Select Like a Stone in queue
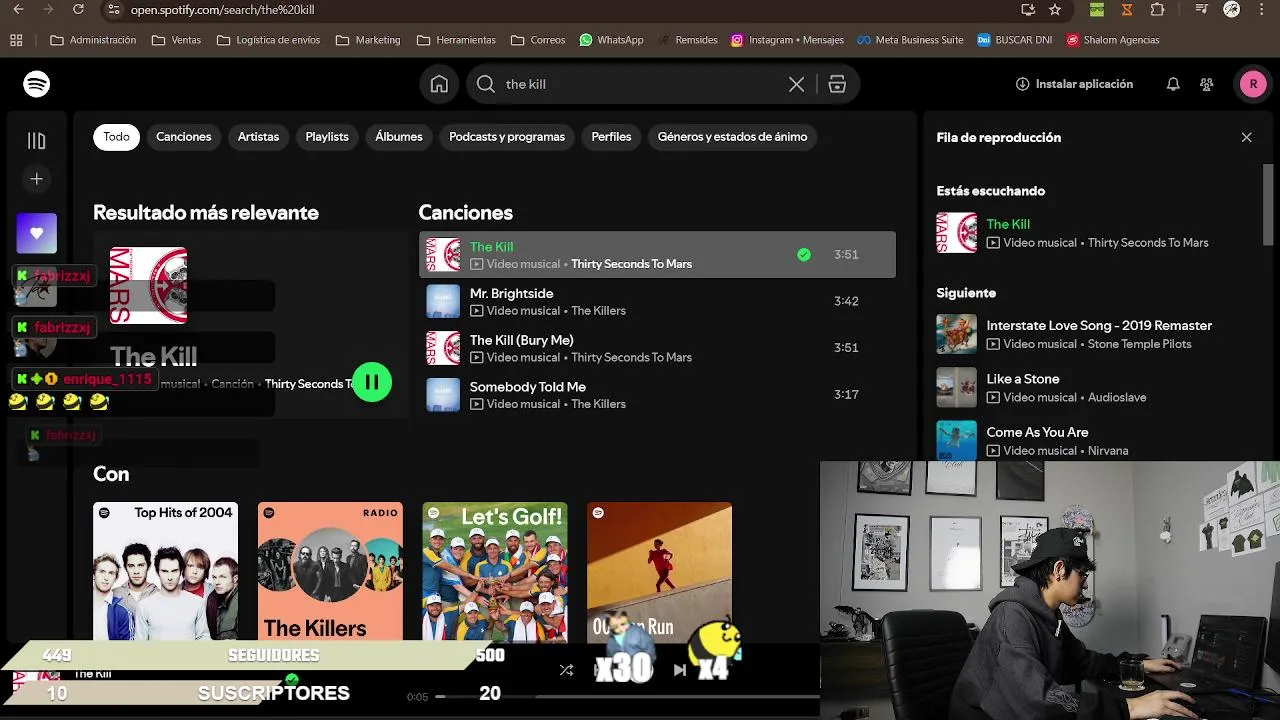This screenshot has height=720, width=1280. (x=1098, y=387)
